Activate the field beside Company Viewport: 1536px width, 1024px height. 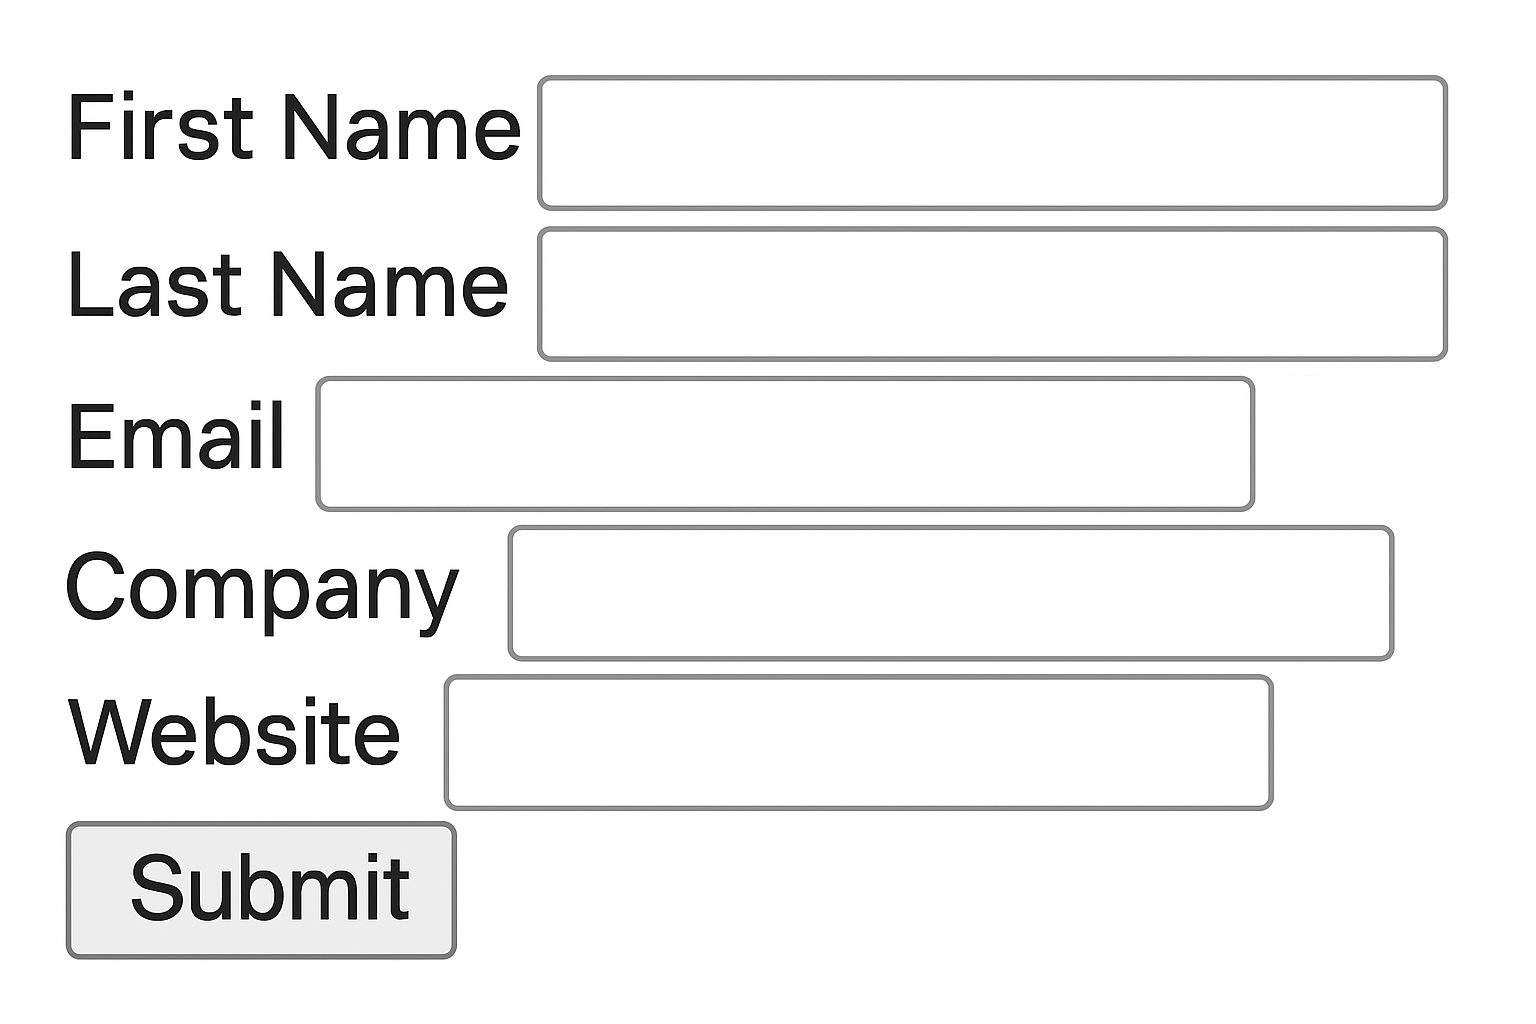(x=950, y=593)
